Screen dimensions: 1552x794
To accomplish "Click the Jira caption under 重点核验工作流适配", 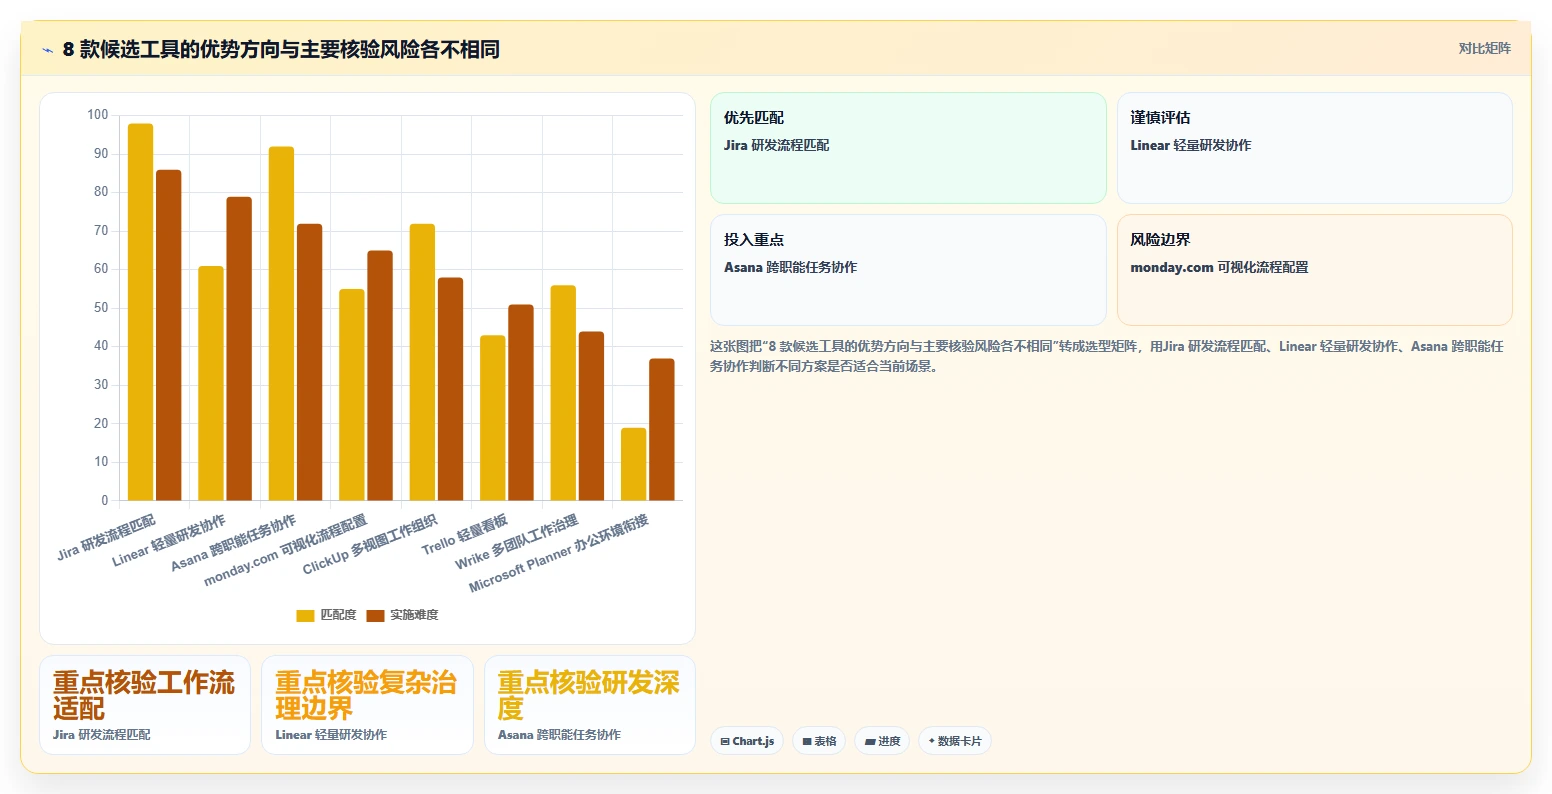I will click(x=102, y=735).
